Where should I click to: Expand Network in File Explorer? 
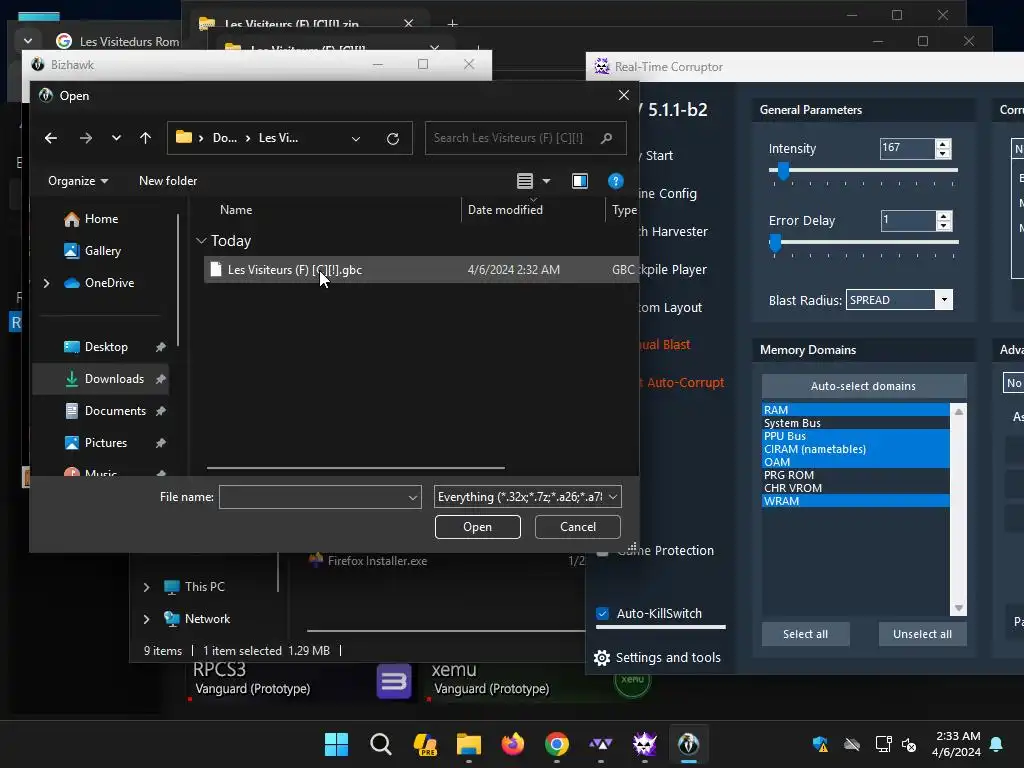point(146,619)
